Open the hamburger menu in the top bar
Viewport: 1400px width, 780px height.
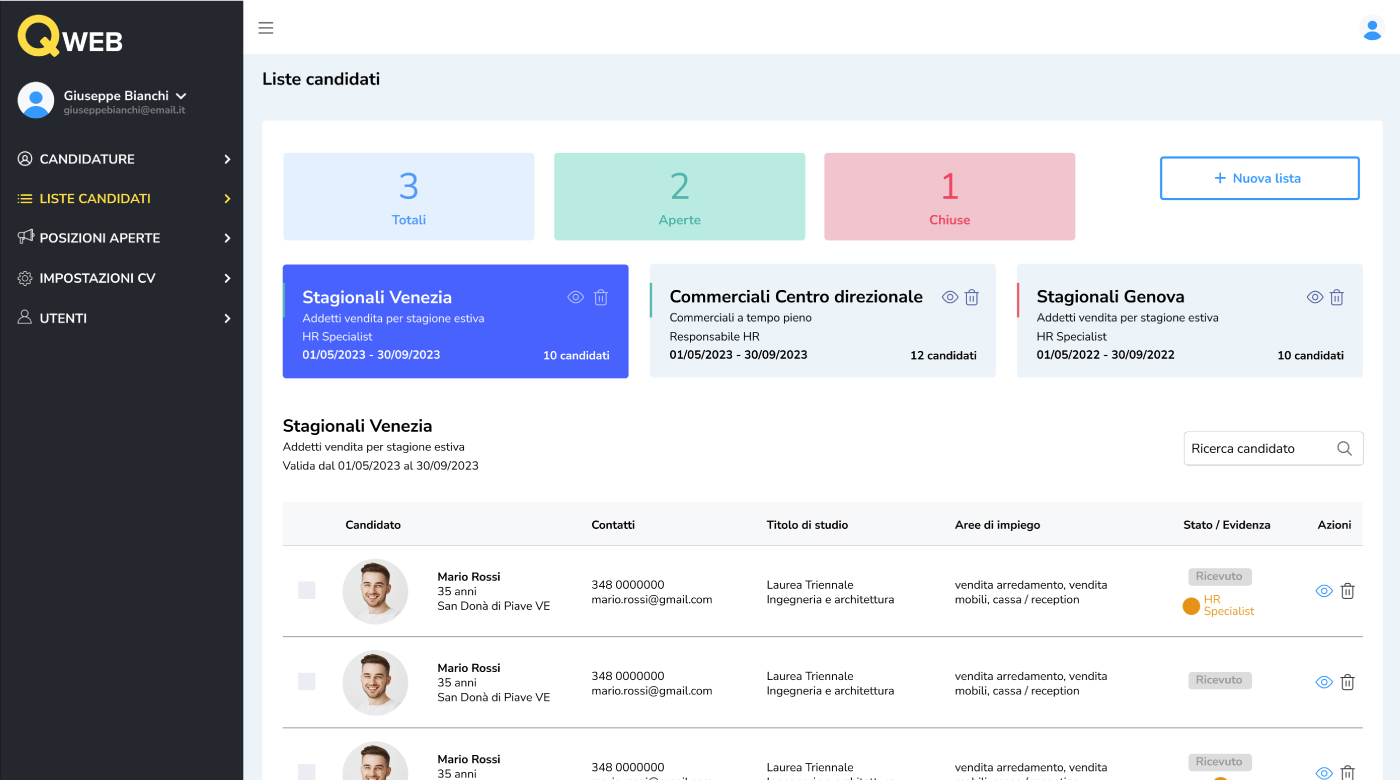point(265,28)
